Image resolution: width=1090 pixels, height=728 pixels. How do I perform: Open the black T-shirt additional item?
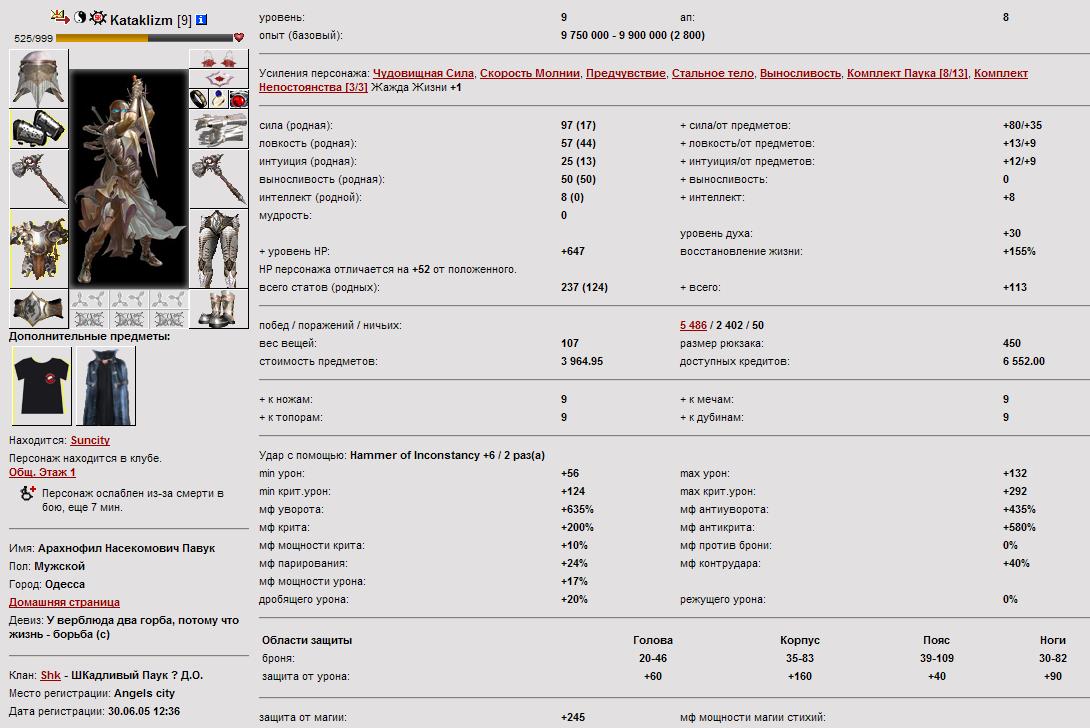(x=42, y=386)
